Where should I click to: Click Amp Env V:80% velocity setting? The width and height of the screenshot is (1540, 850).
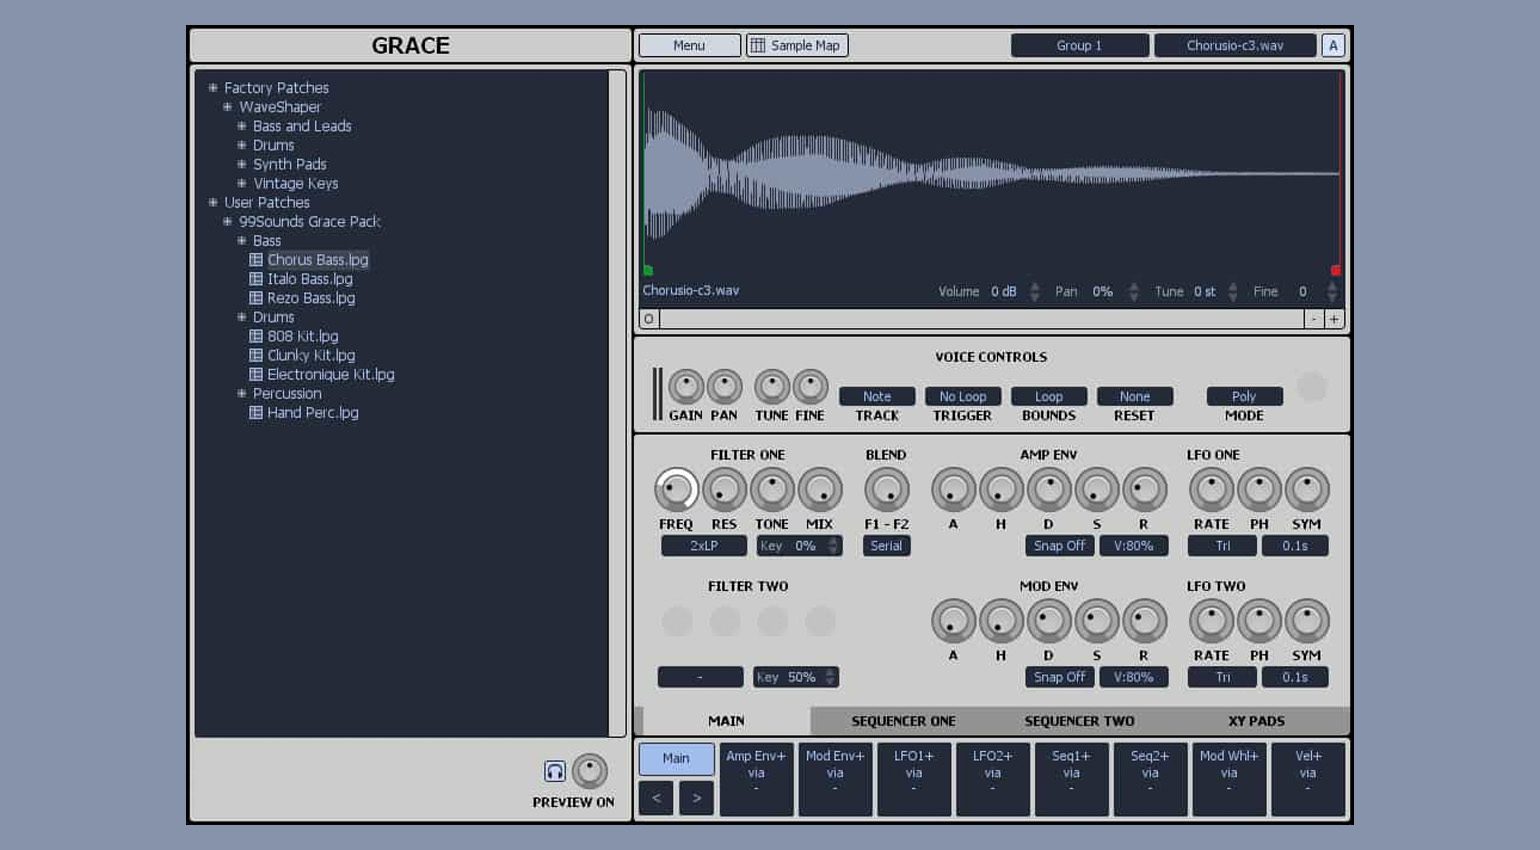coord(1134,546)
